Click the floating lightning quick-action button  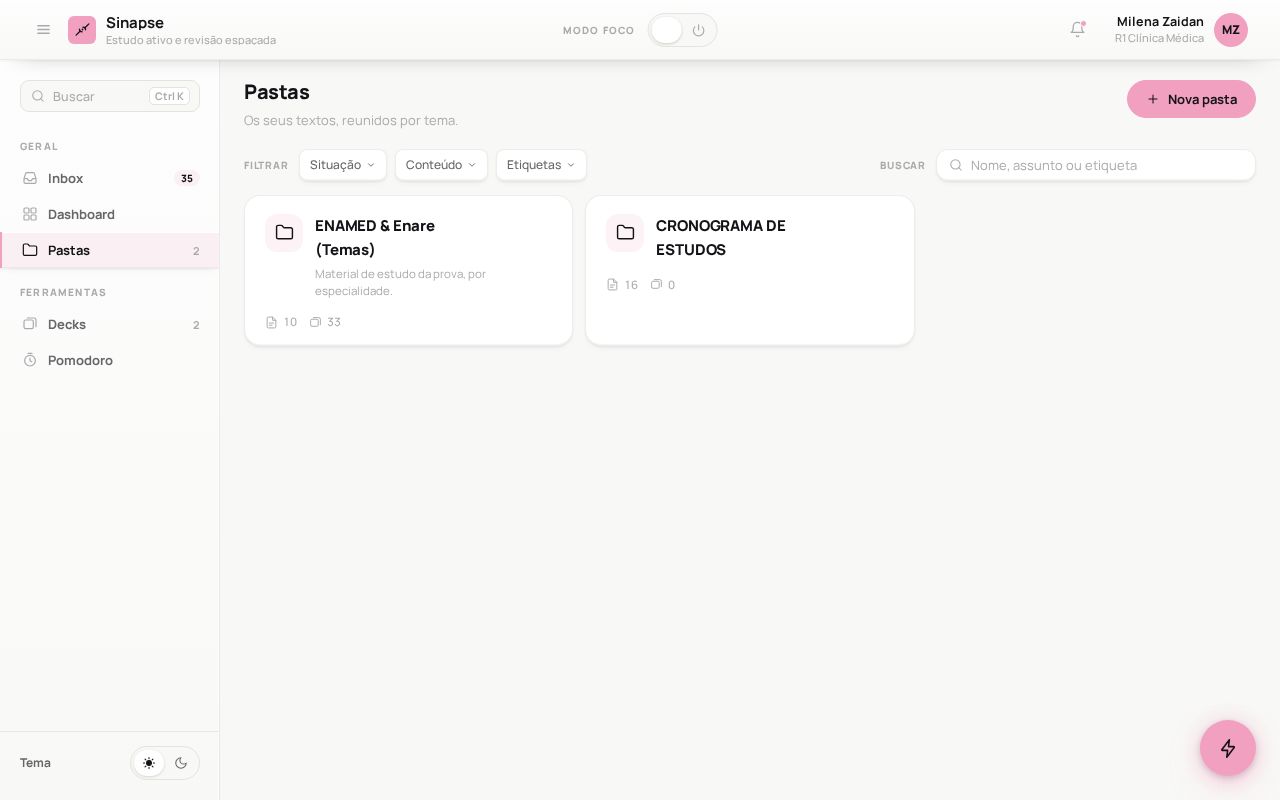(x=1228, y=748)
